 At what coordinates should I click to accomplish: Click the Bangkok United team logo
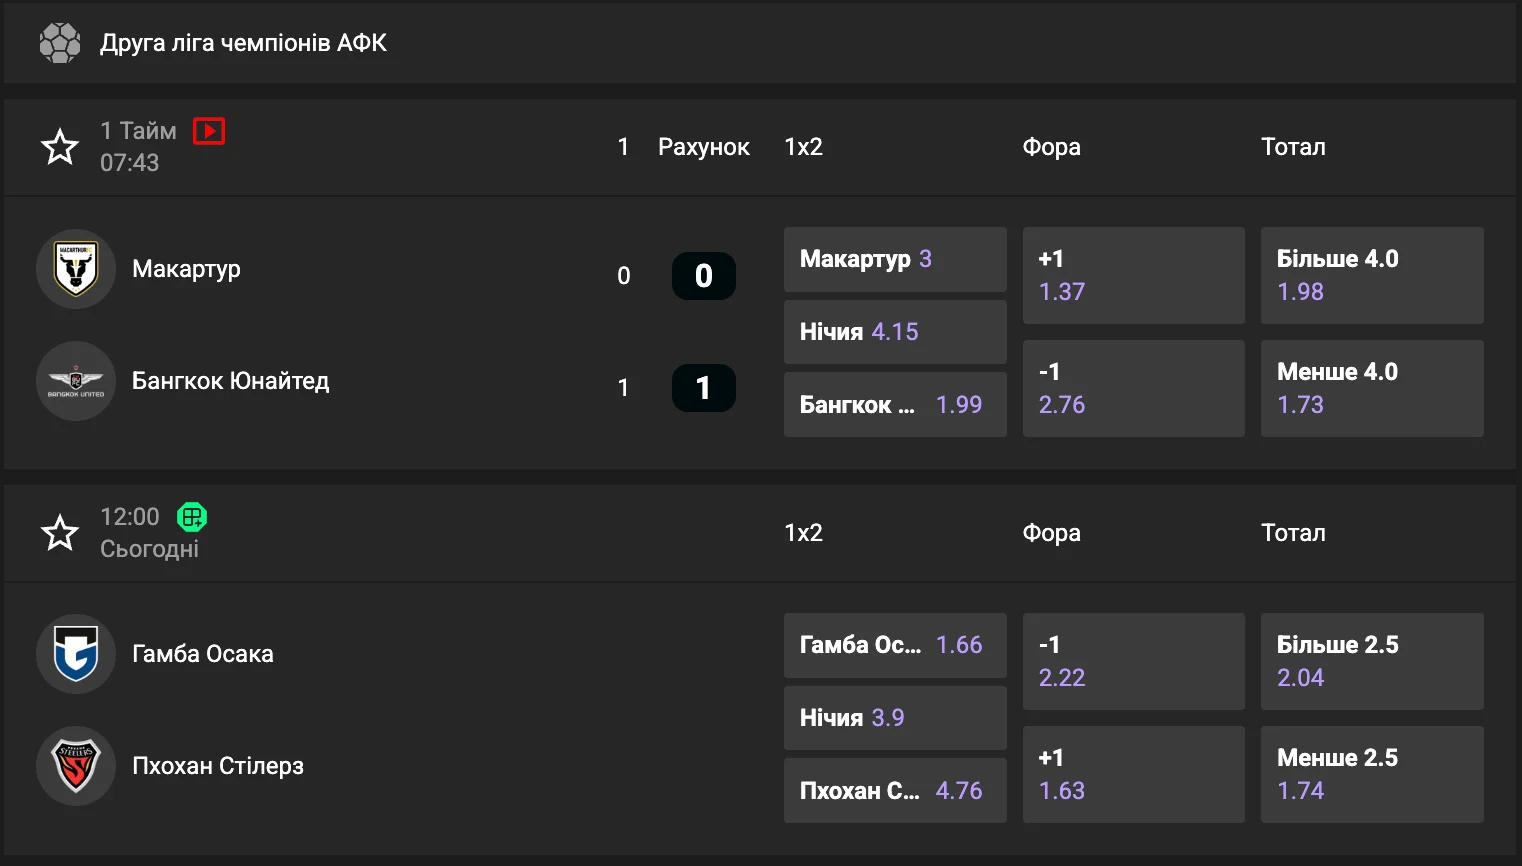tap(76, 381)
